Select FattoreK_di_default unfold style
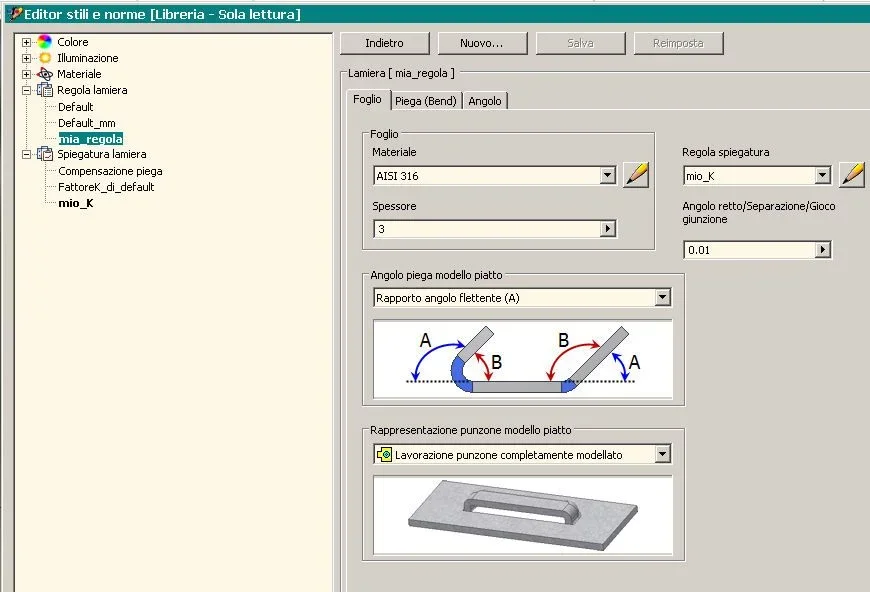The width and height of the screenshot is (870, 592). point(105,187)
